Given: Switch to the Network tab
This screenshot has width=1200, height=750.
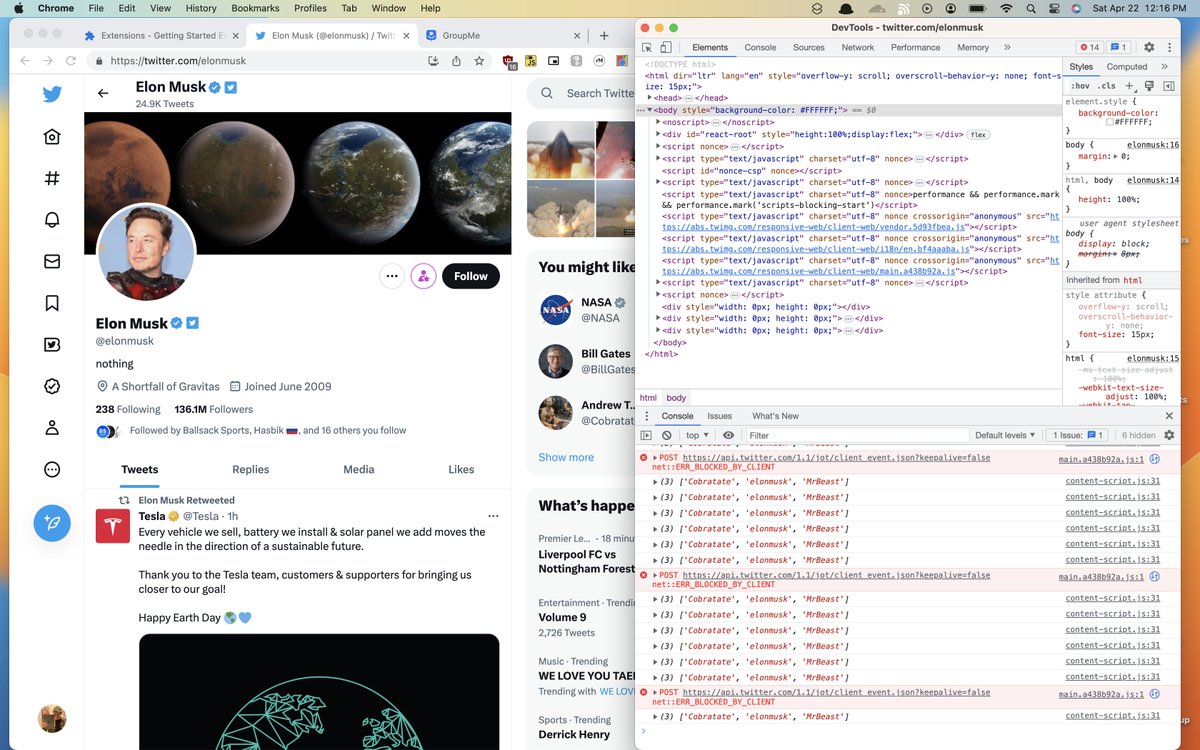Looking at the screenshot, I should [x=857, y=47].
